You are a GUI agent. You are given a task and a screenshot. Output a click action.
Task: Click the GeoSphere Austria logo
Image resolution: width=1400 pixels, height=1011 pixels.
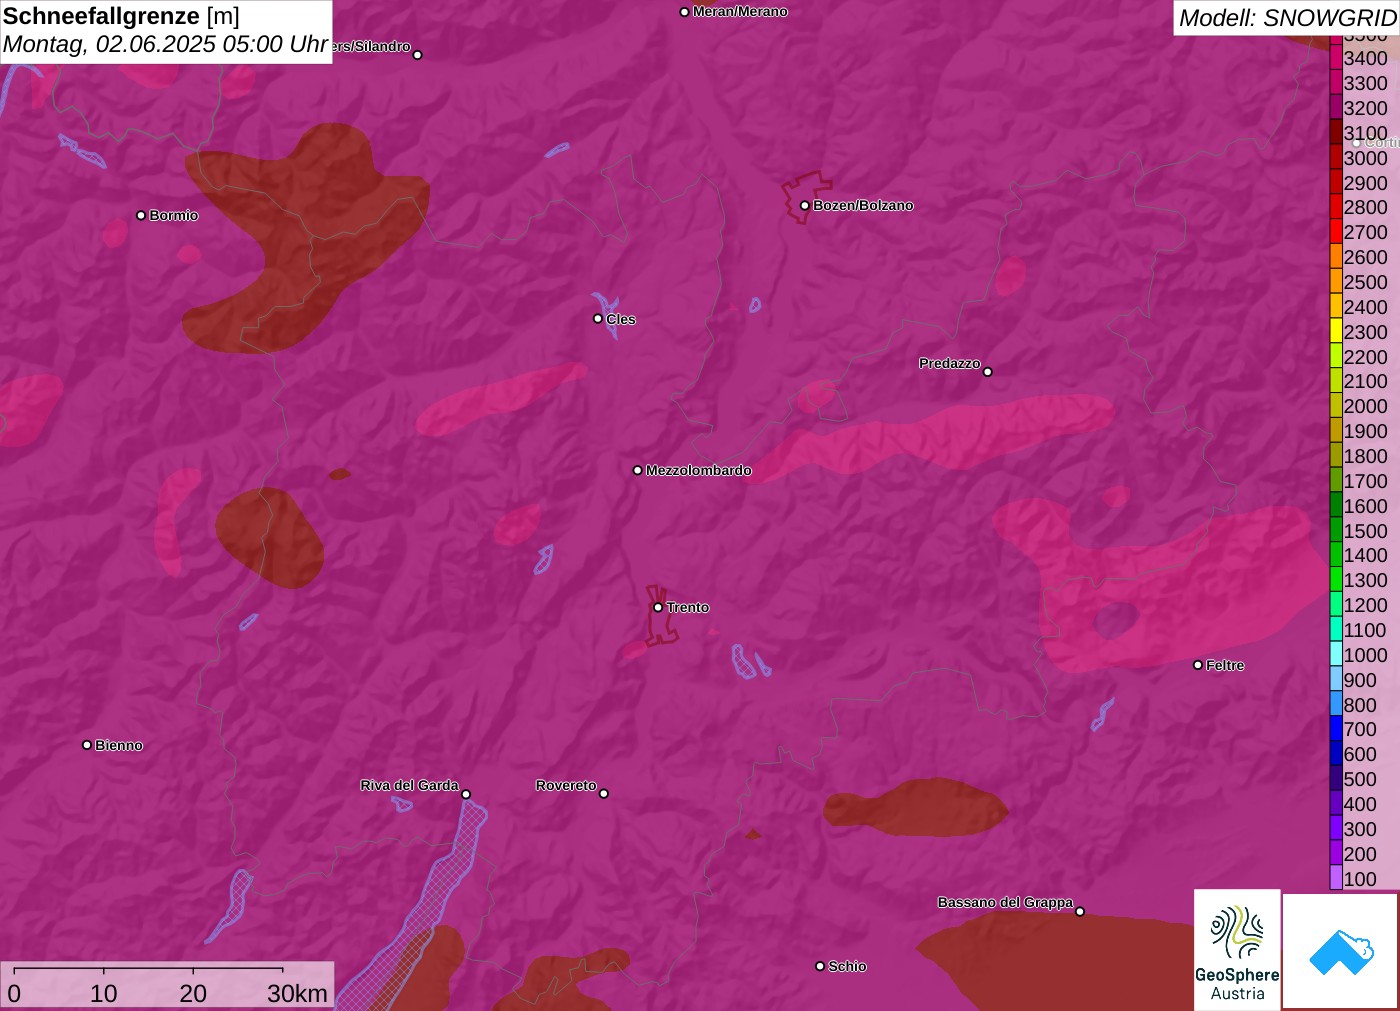[x=1237, y=949]
